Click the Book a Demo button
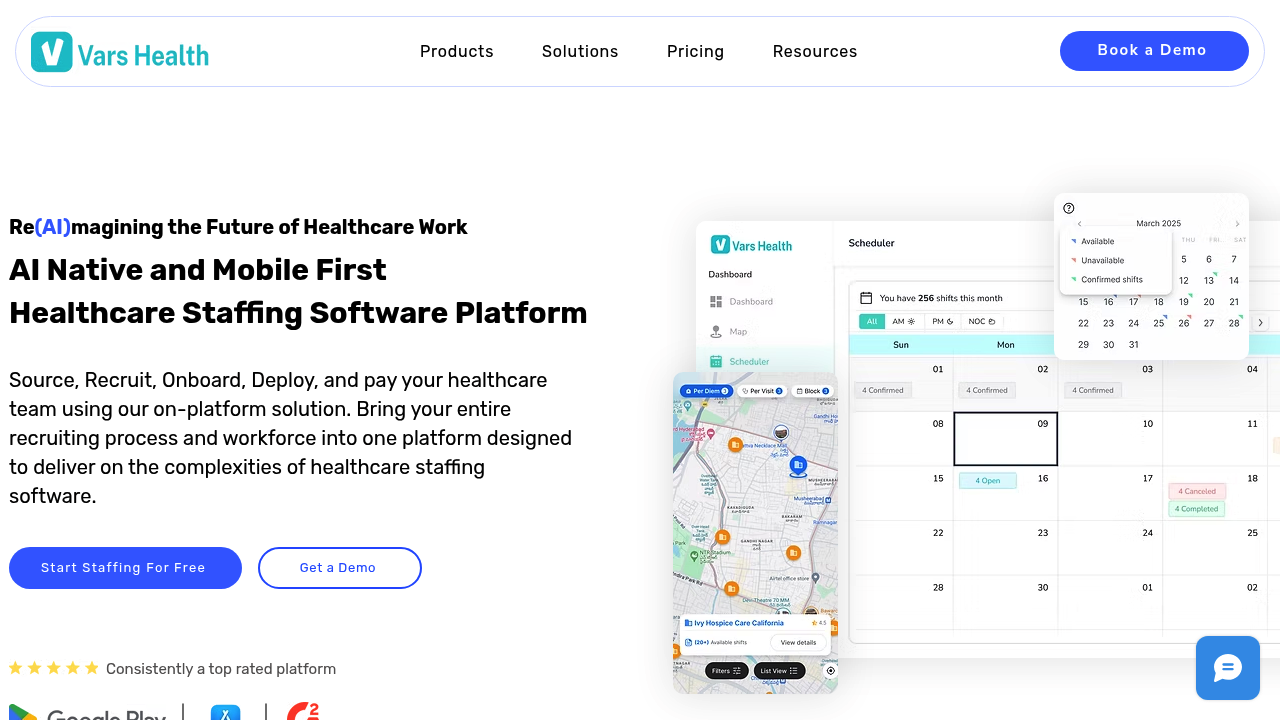Screen dimensions: 1280x720 point(1153,51)
